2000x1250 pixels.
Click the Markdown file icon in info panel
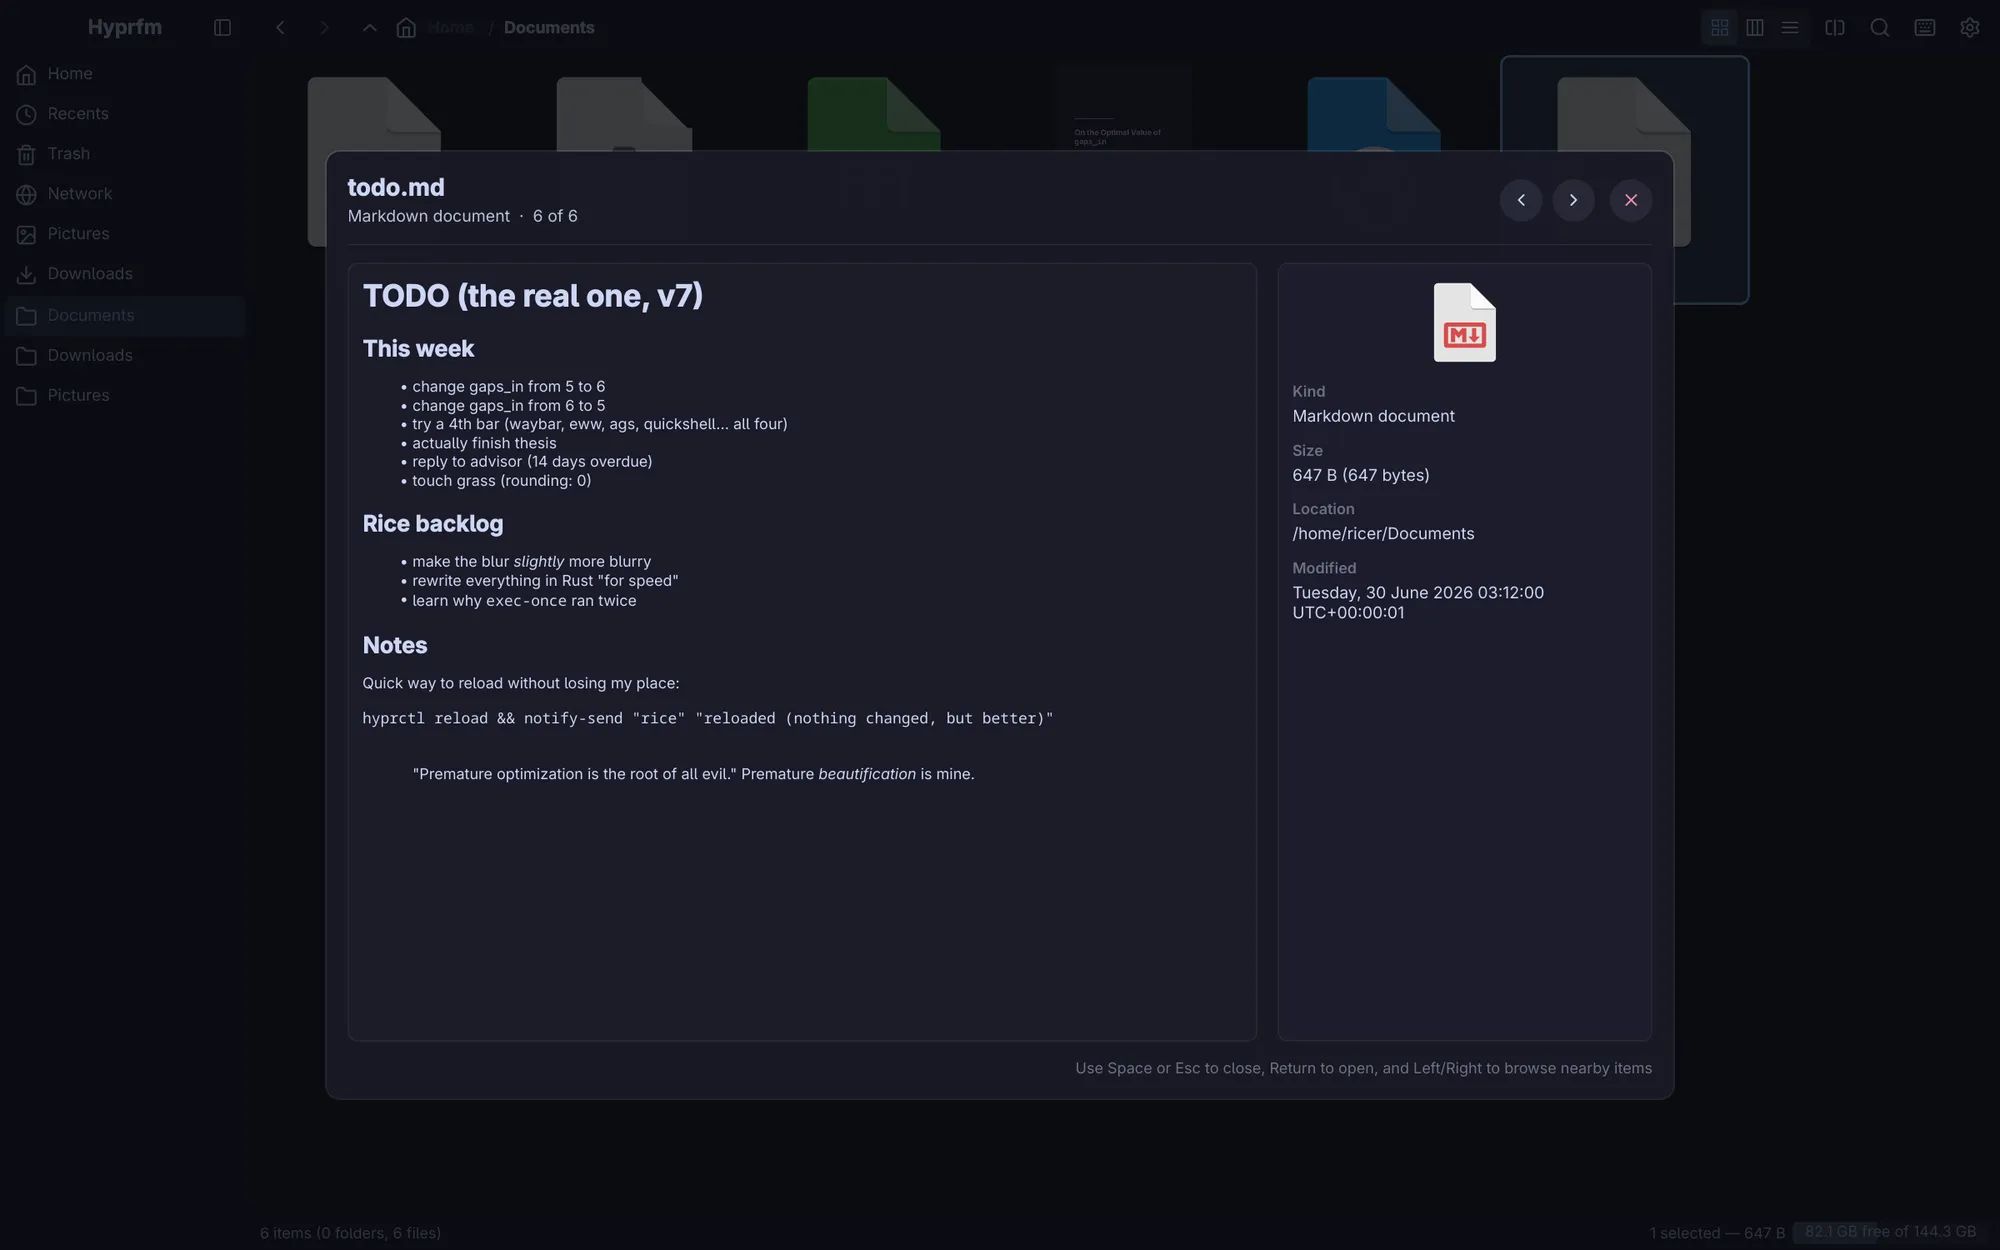point(1465,322)
